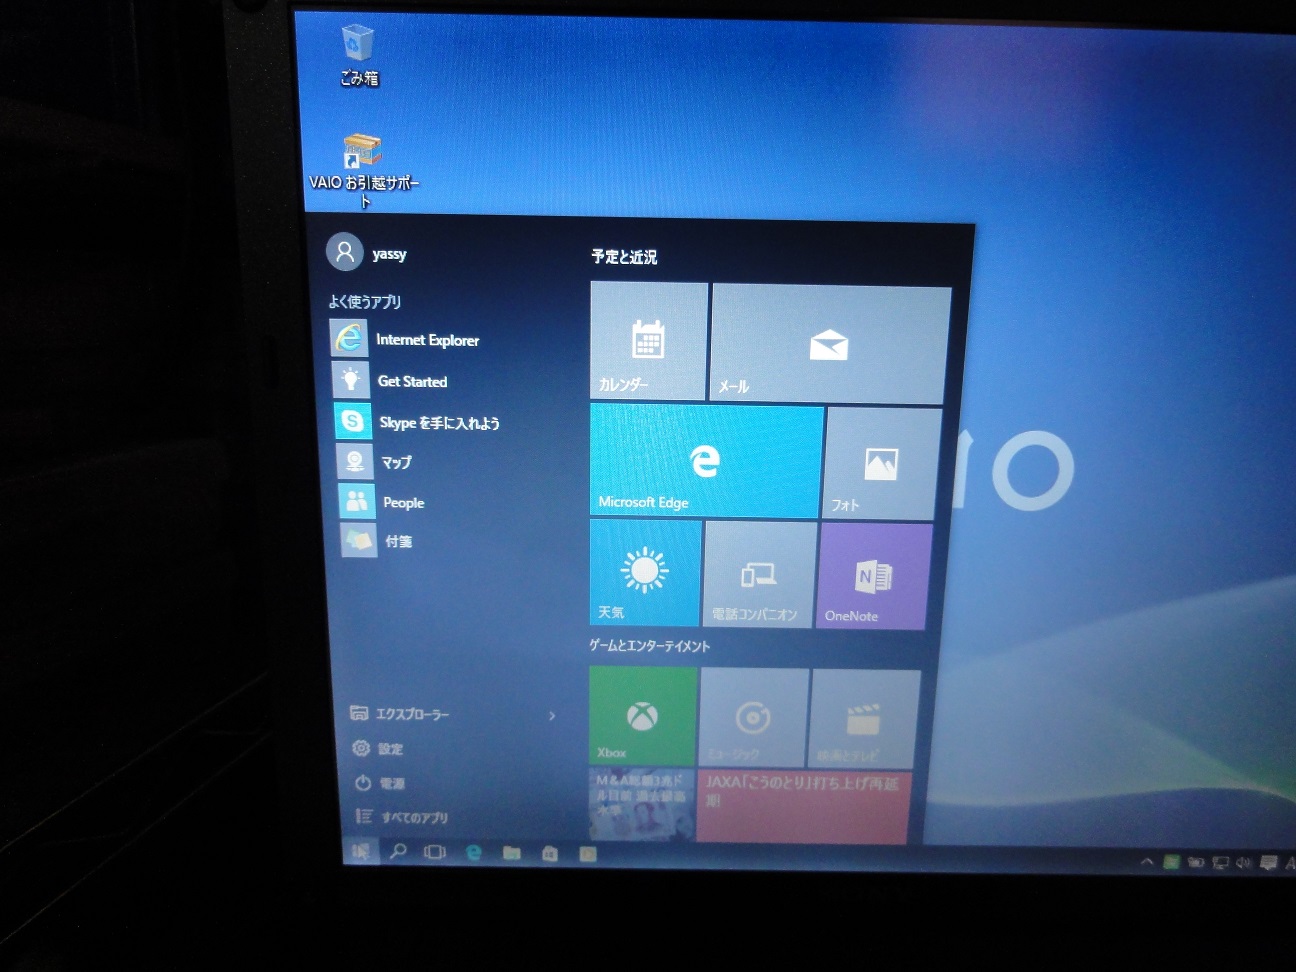Open the VAIO お引越サポート desktop shortcut
Image resolution: width=1296 pixels, height=972 pixels.
tap(364, 170)
